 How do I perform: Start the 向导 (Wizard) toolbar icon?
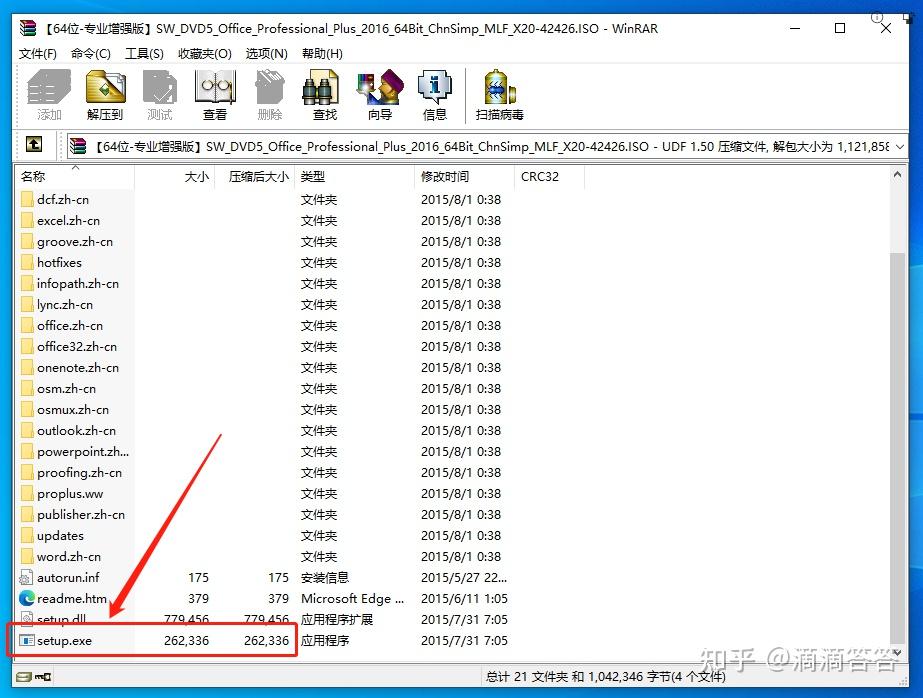(x=380, y=95)
